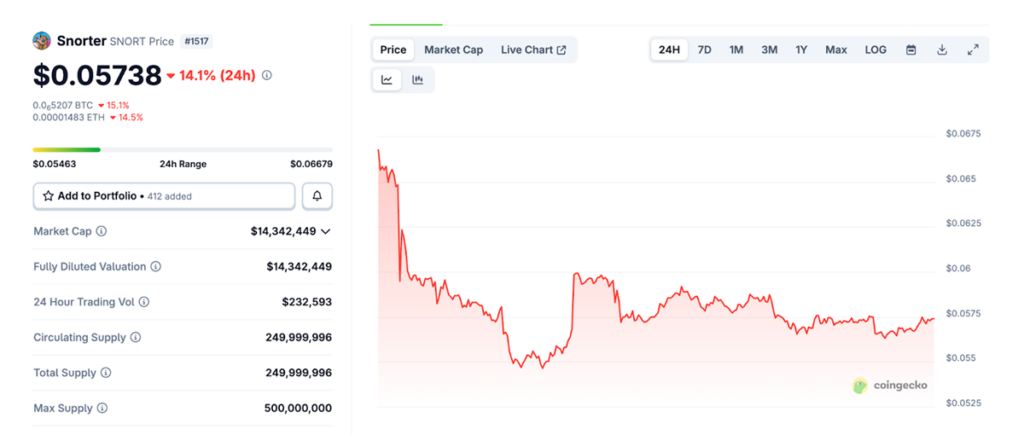
Task: Switch chart range to 7D
Action: point(704,50)
